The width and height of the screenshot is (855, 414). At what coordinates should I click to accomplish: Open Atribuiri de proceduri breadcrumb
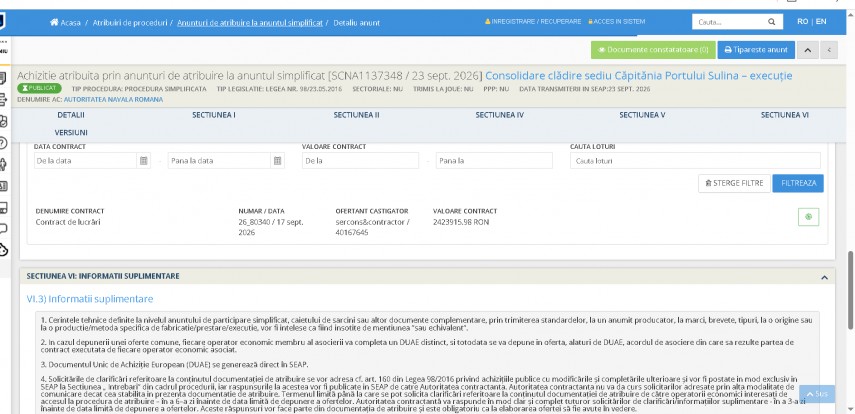130,23
